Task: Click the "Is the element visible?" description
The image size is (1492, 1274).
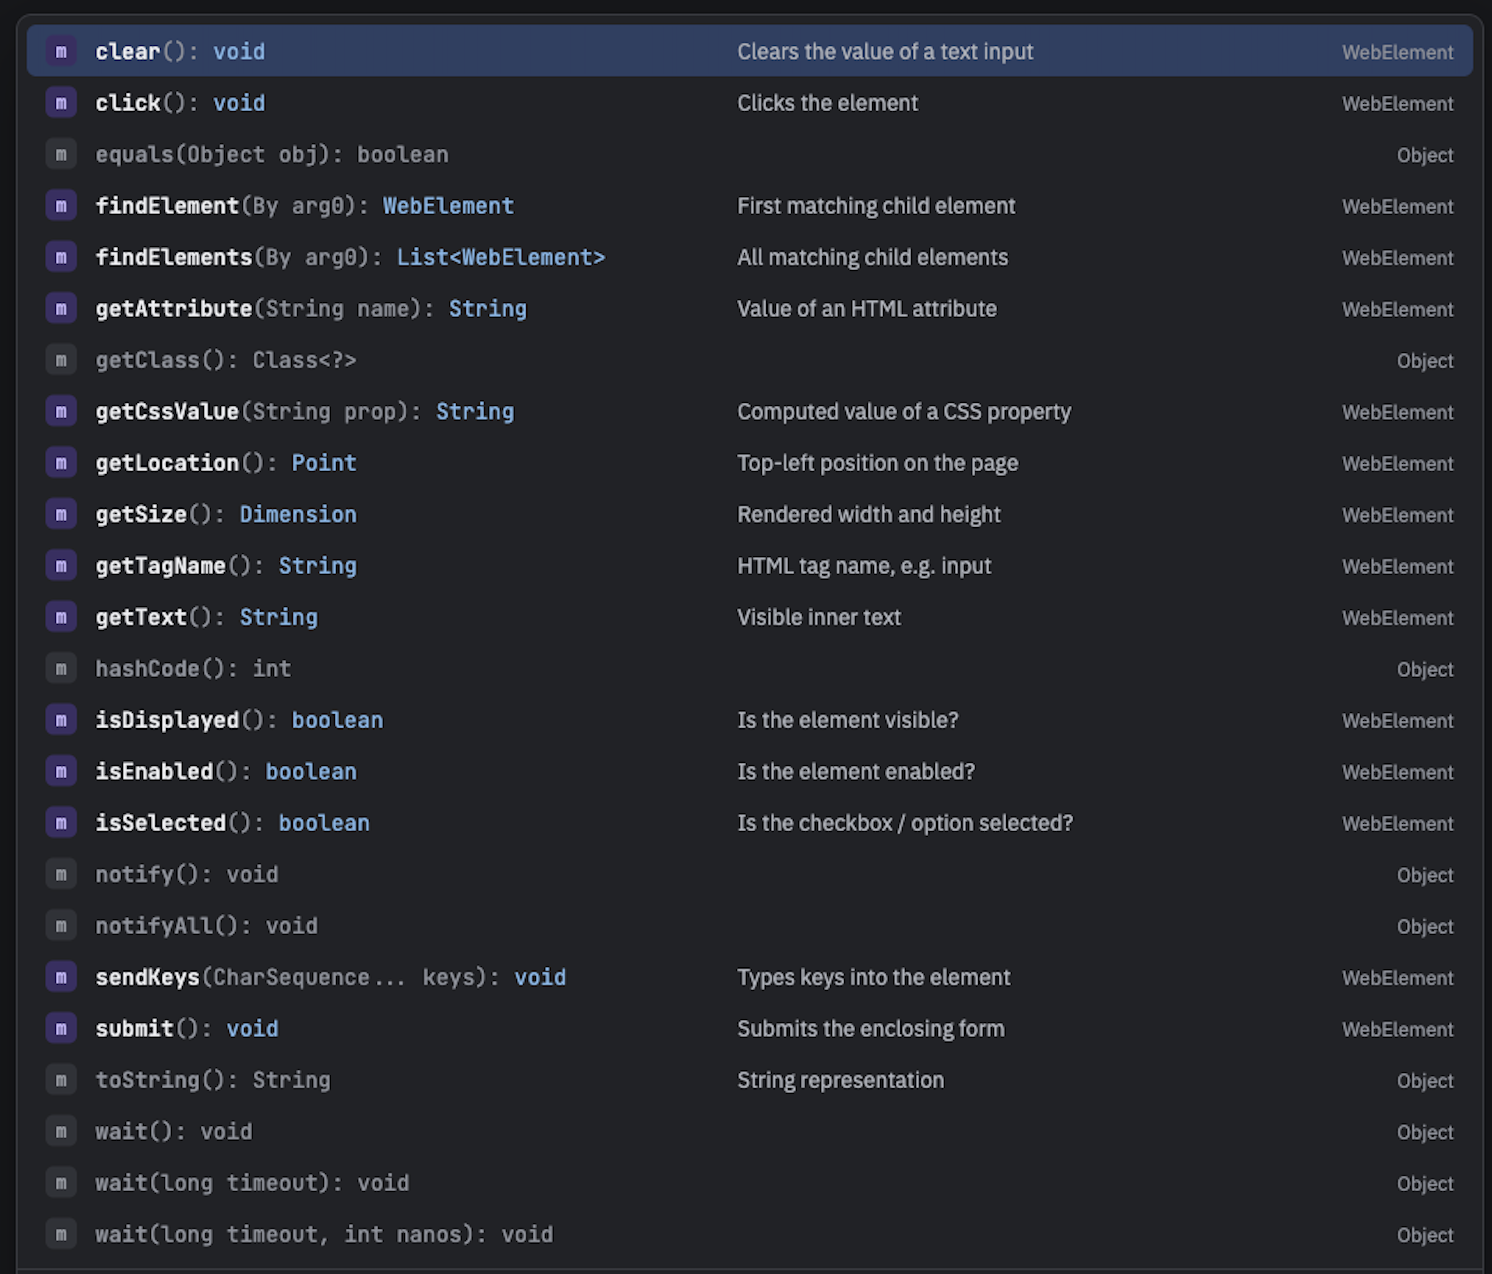Action: [847, 720]
